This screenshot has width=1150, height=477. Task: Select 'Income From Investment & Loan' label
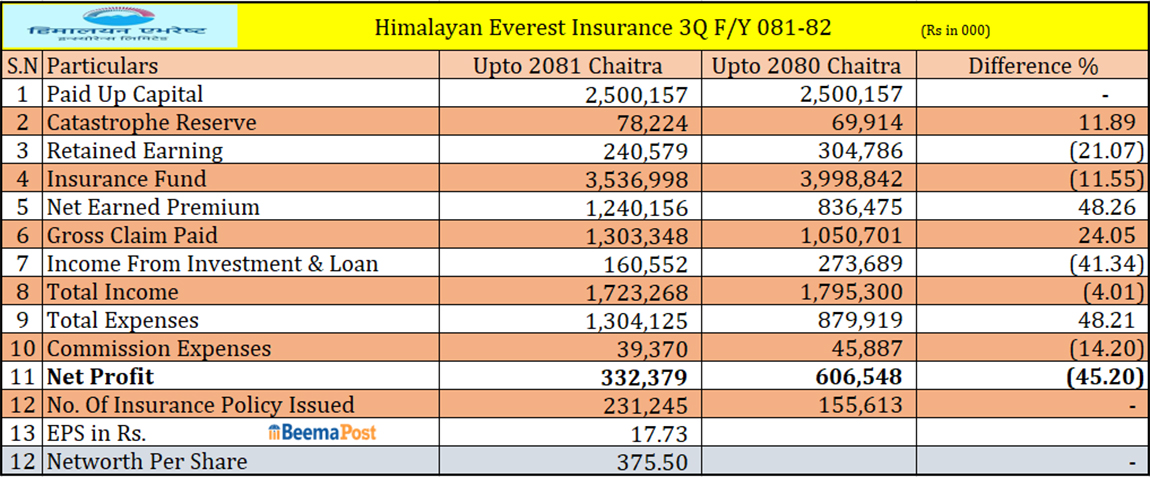pos(213,264)
